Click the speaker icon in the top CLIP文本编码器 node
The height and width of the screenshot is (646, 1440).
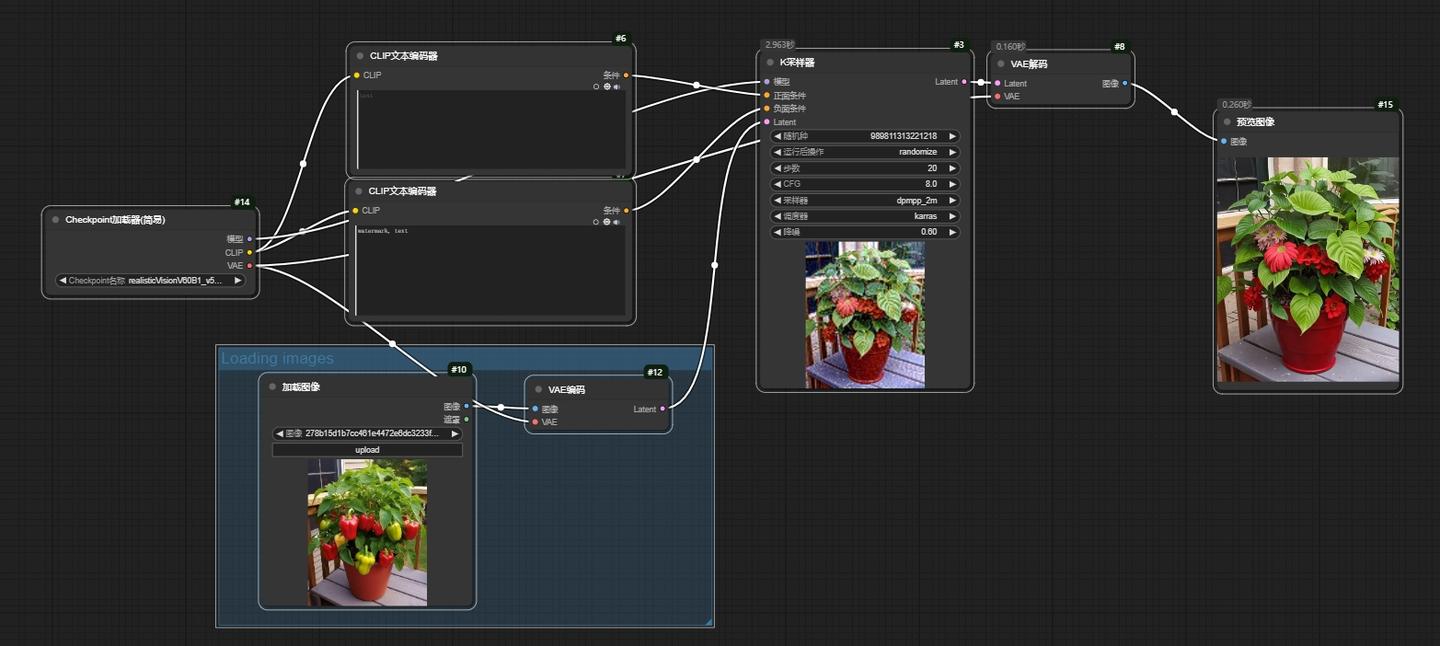pyautogui.click(x=617, y=87)
